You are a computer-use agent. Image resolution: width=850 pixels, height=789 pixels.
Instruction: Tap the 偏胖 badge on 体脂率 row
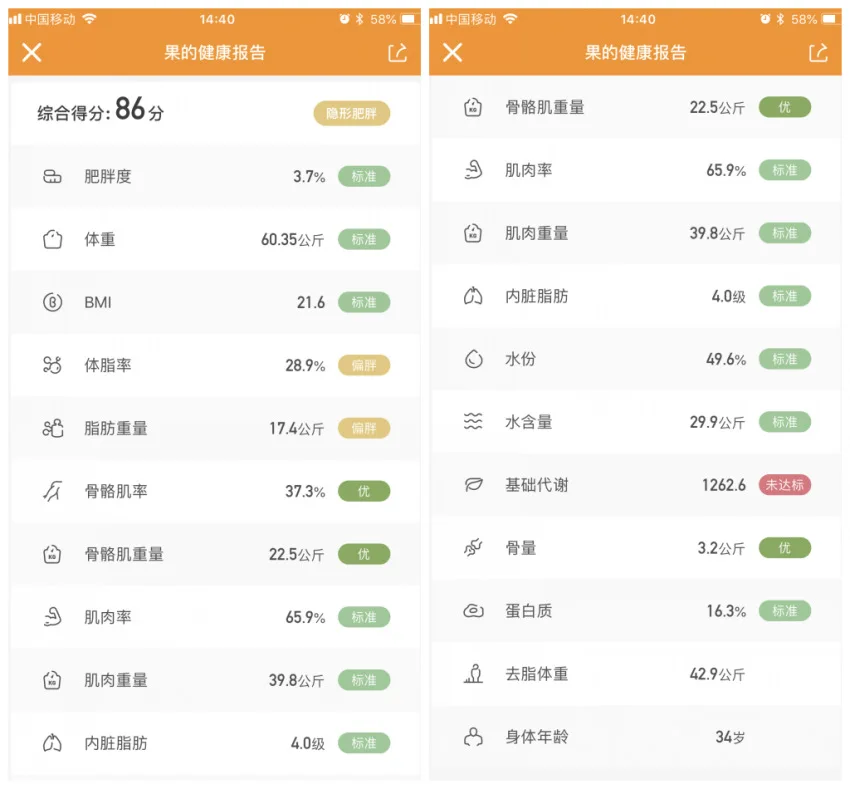tap(364, 365)
